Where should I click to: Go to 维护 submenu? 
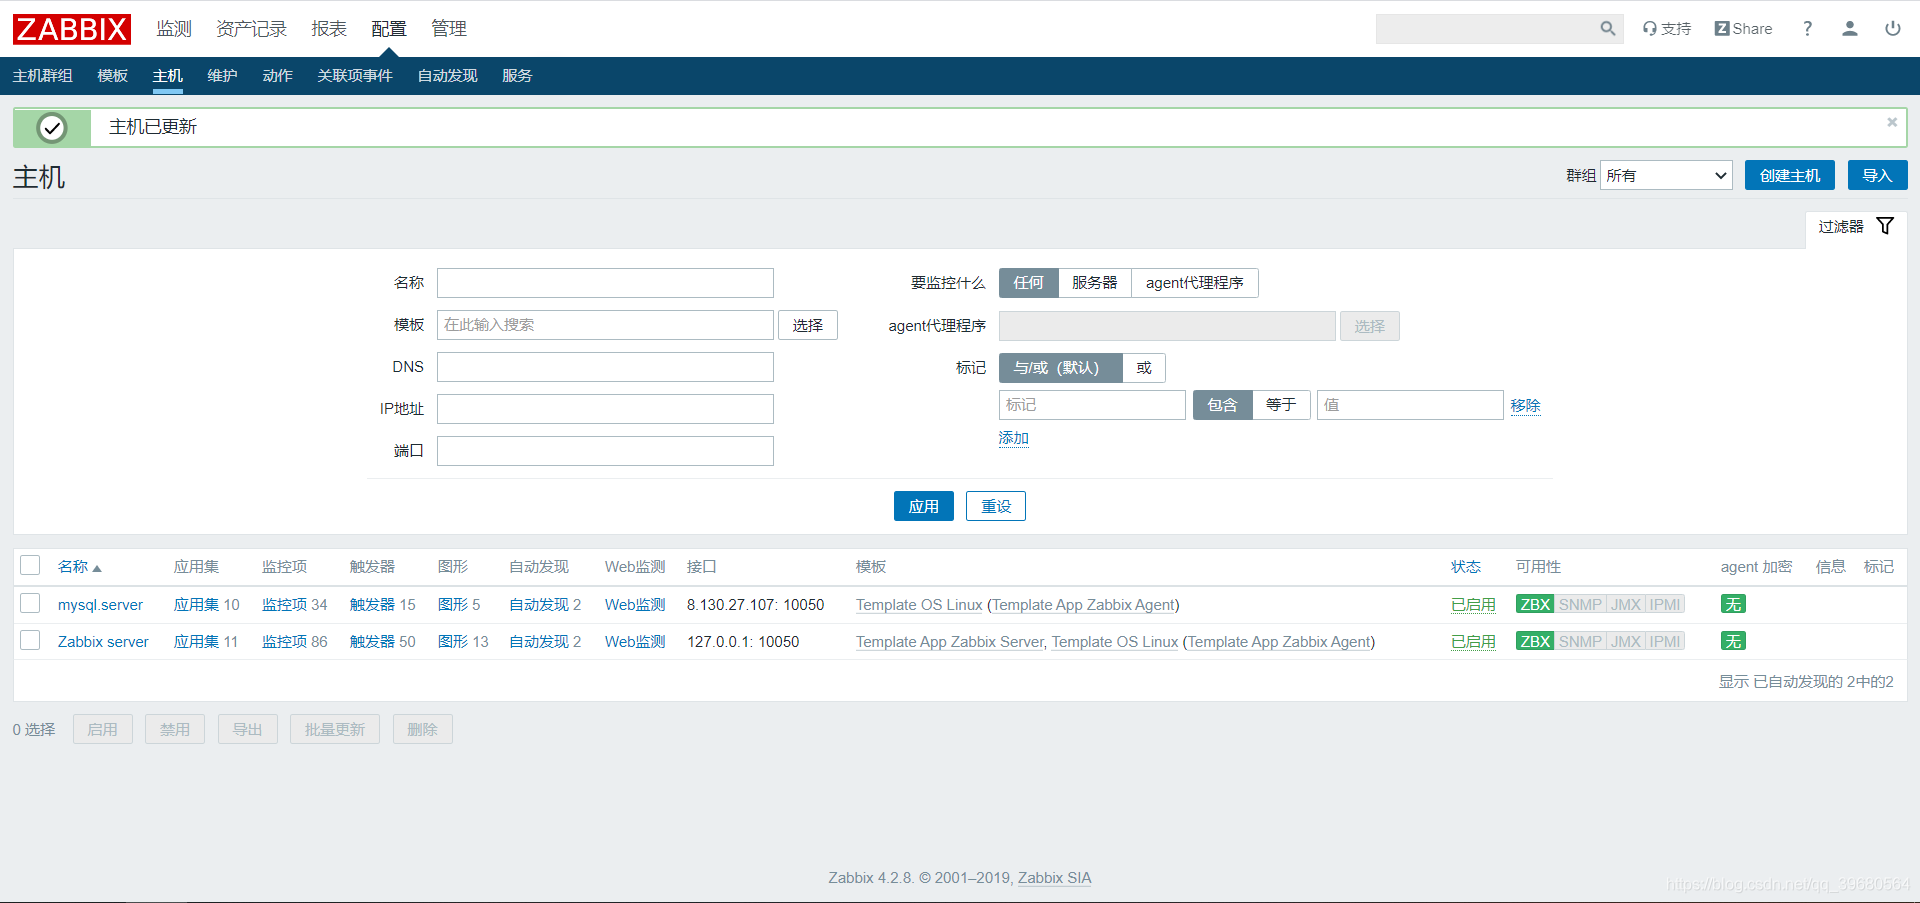(223, 76)
